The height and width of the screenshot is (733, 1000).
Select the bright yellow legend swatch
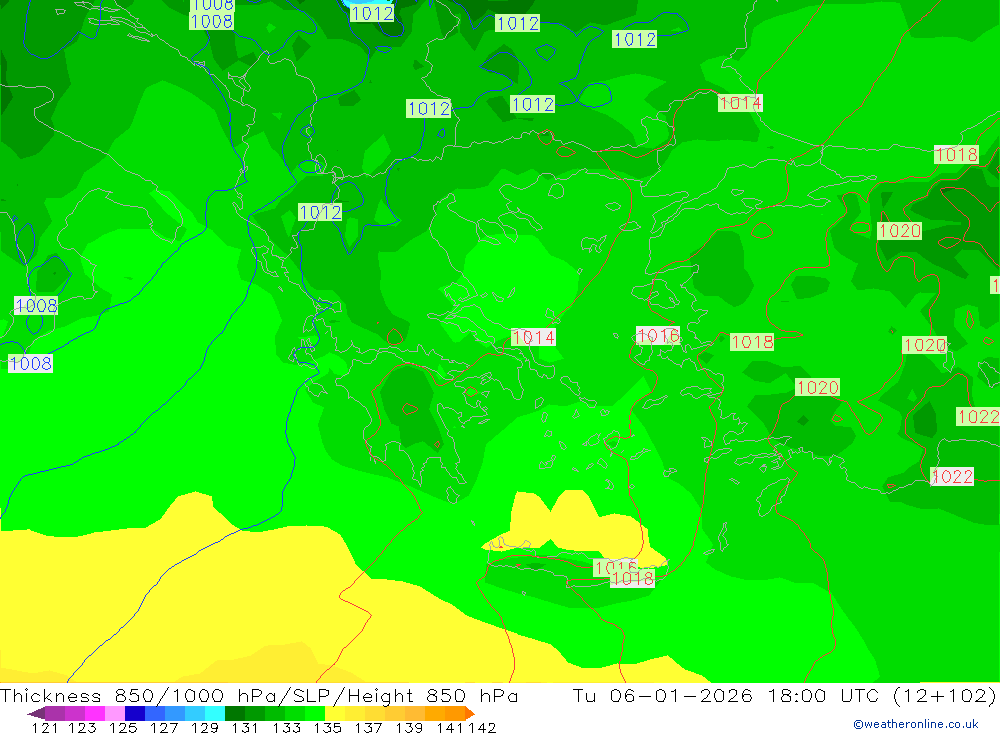click(x=335, y=713)
